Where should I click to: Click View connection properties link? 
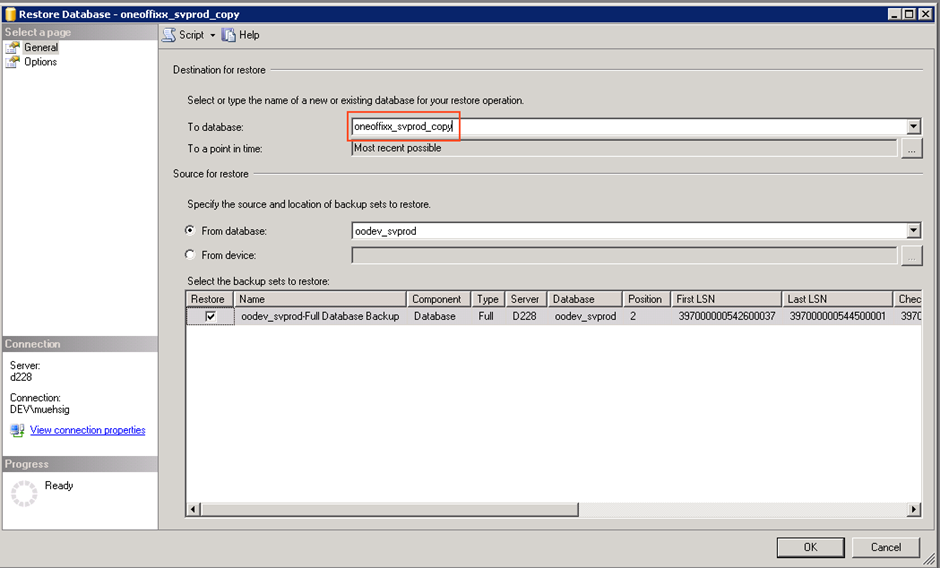(88, 430)
